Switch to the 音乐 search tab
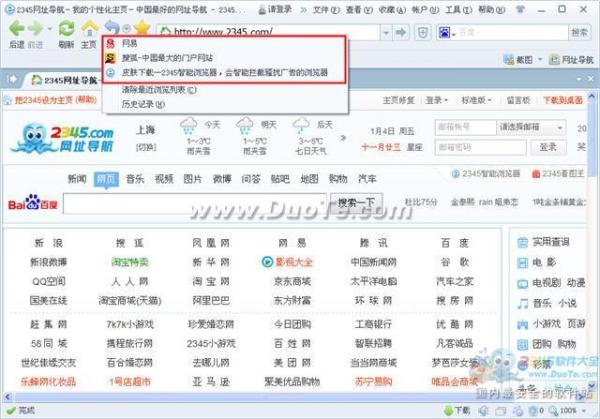The width and height of the screenshot is (600, 419). [135, 178]
